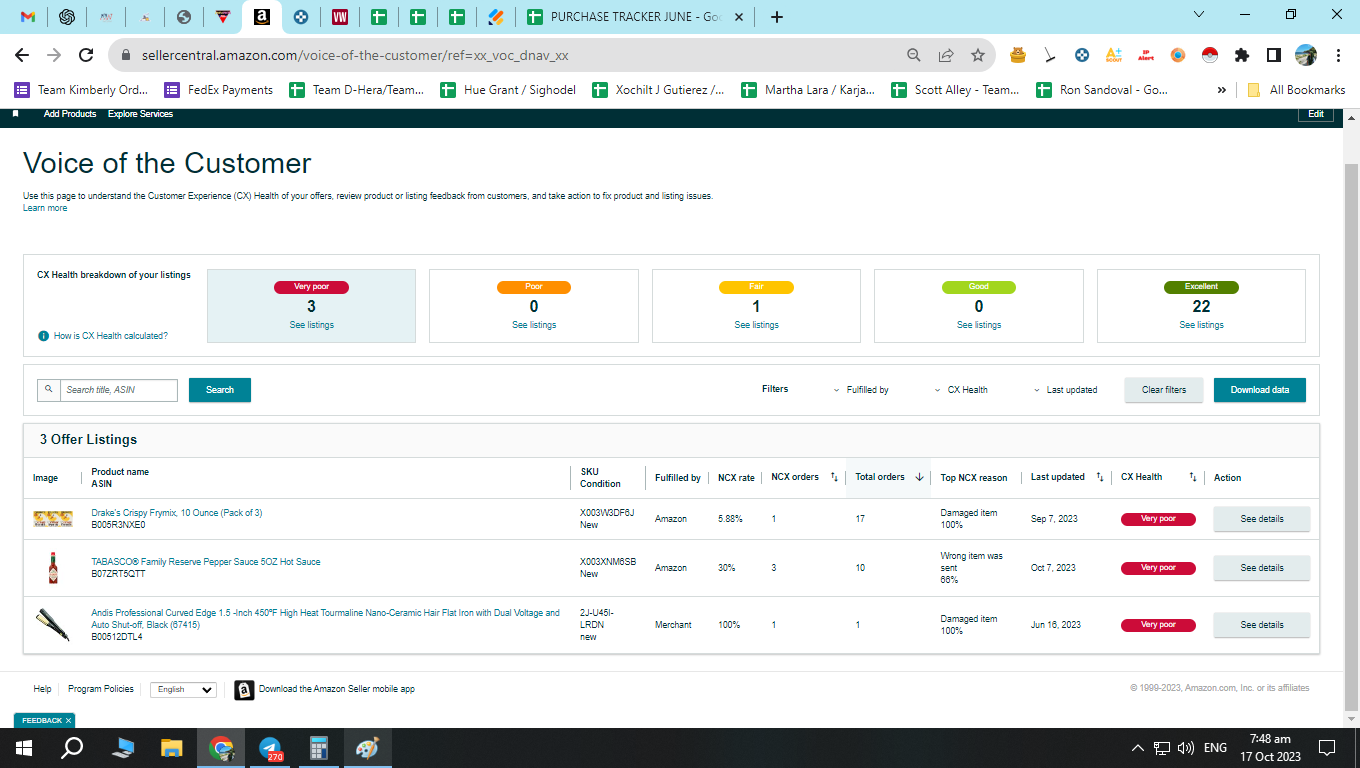Open Chrome's three-dot menu
Image resolution: width=1360 pixels, height=768 pixels.
click(x=1337, y=55)
